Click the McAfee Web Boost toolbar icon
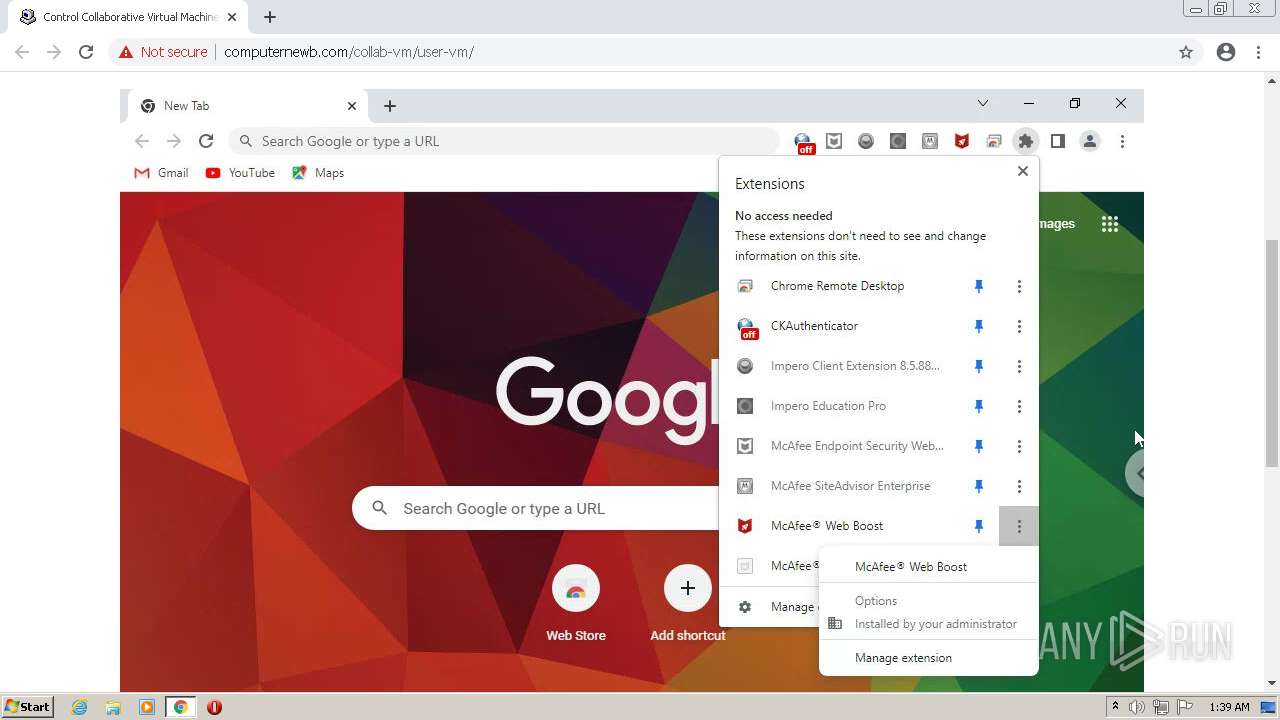 click(x=962, y=141)
